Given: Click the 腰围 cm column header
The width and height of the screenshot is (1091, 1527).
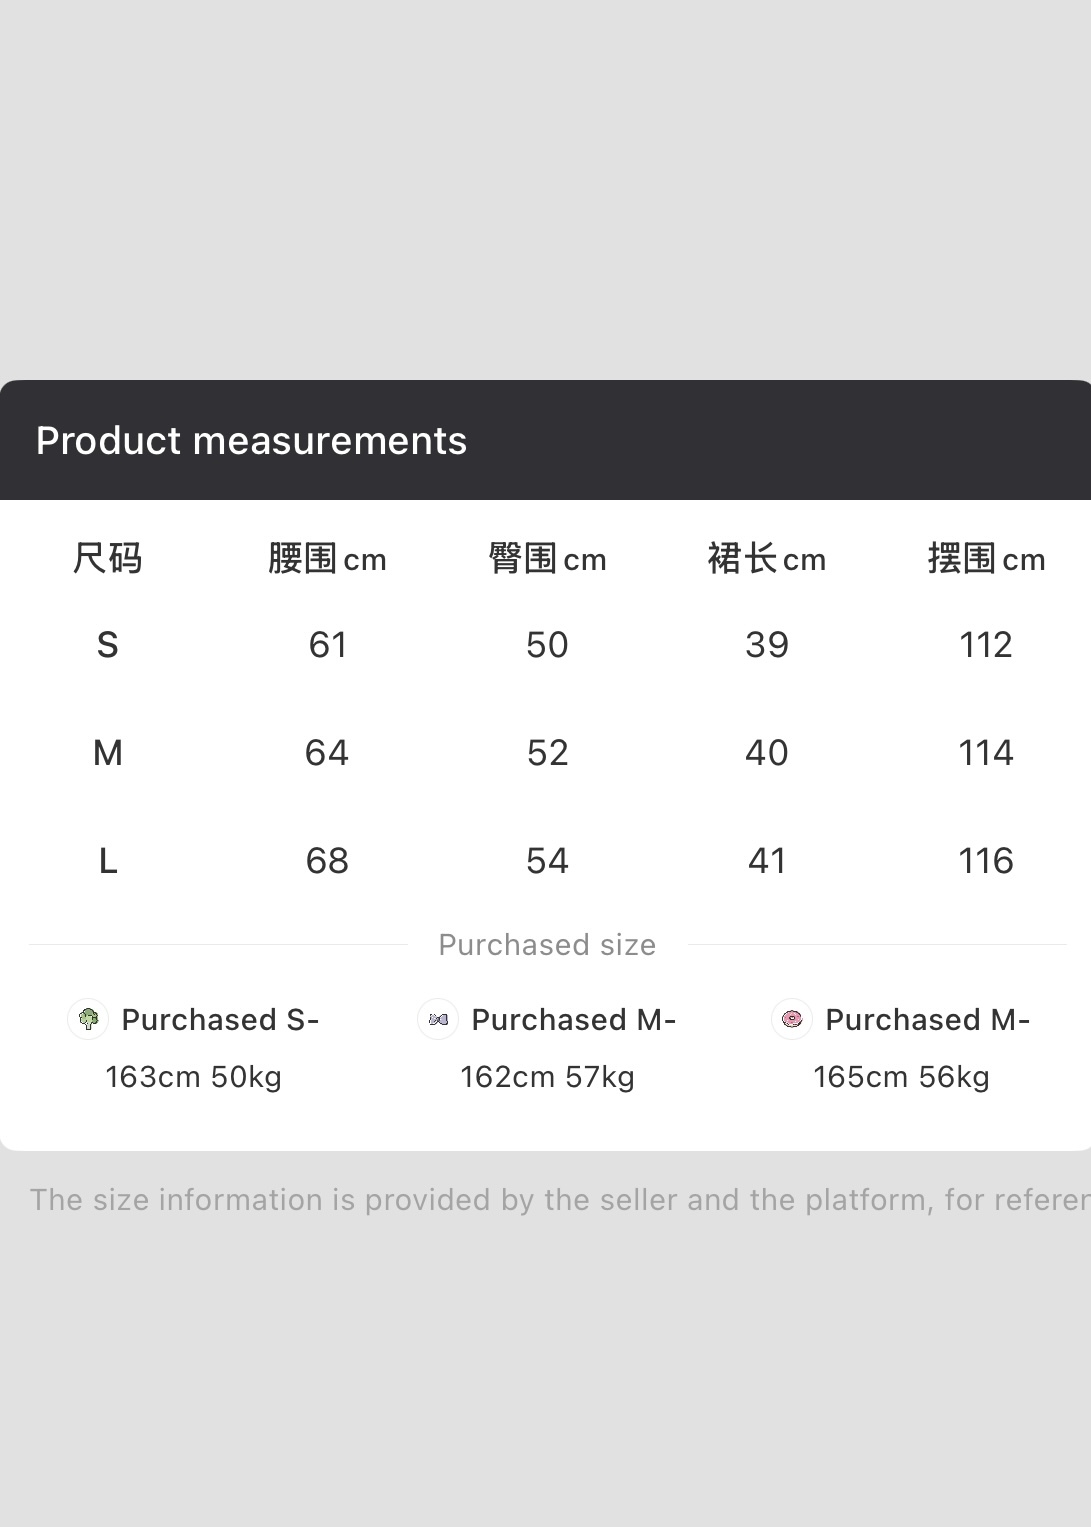Looking at the screenshot, I should coord(327,558).
